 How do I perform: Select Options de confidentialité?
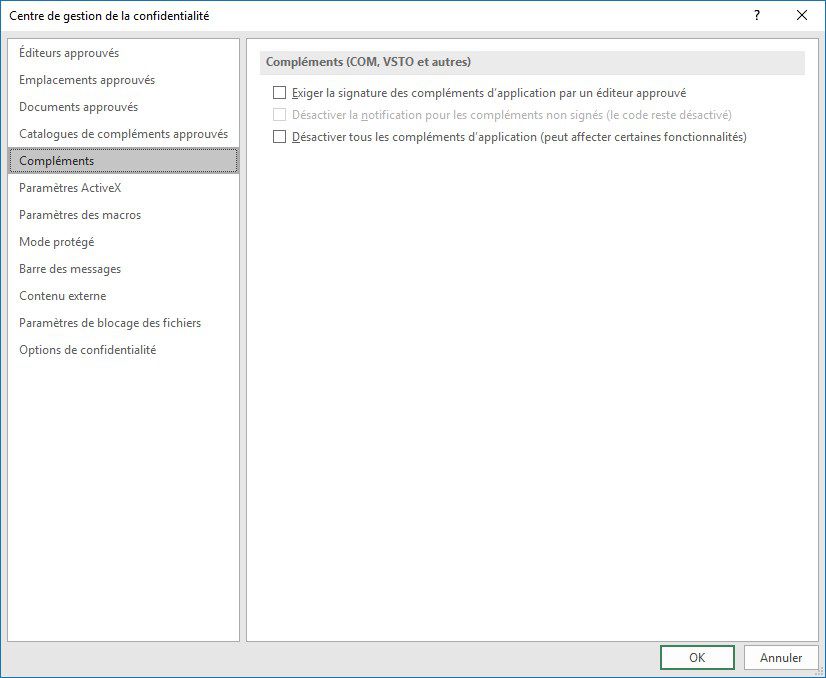coord(123,350)
